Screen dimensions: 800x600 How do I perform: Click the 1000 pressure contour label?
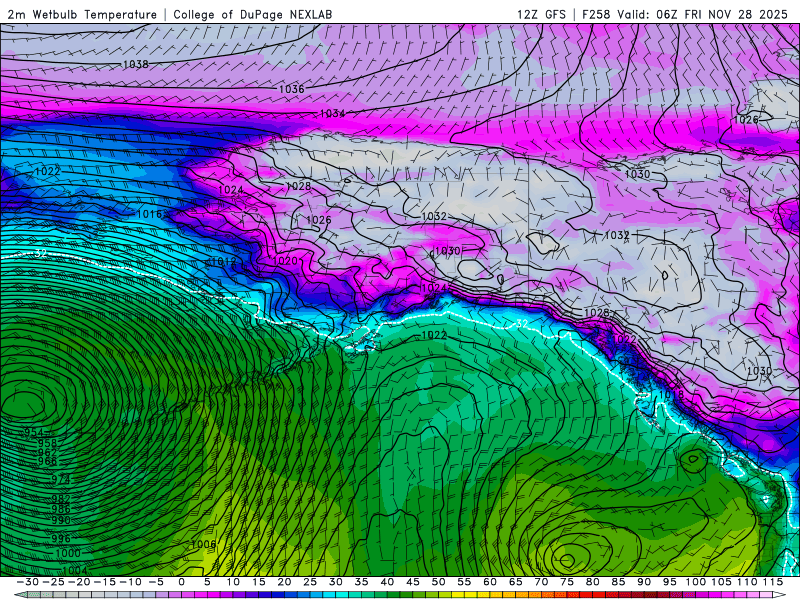click(x=68, y=554)
